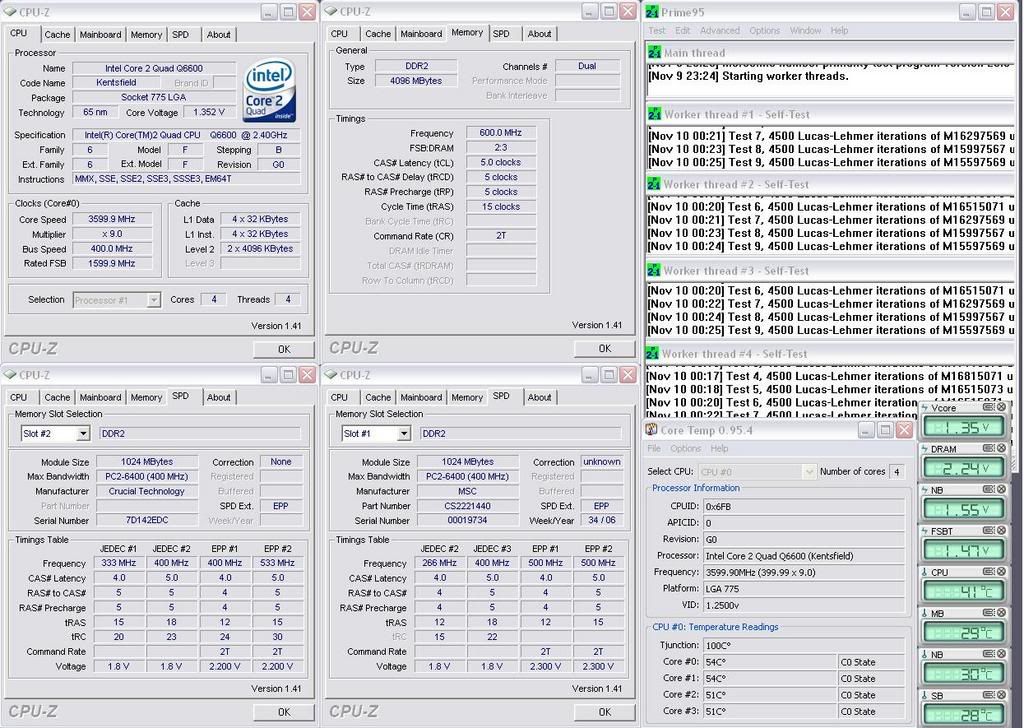Click Worker thread #3 window icon

coord(654,270)
